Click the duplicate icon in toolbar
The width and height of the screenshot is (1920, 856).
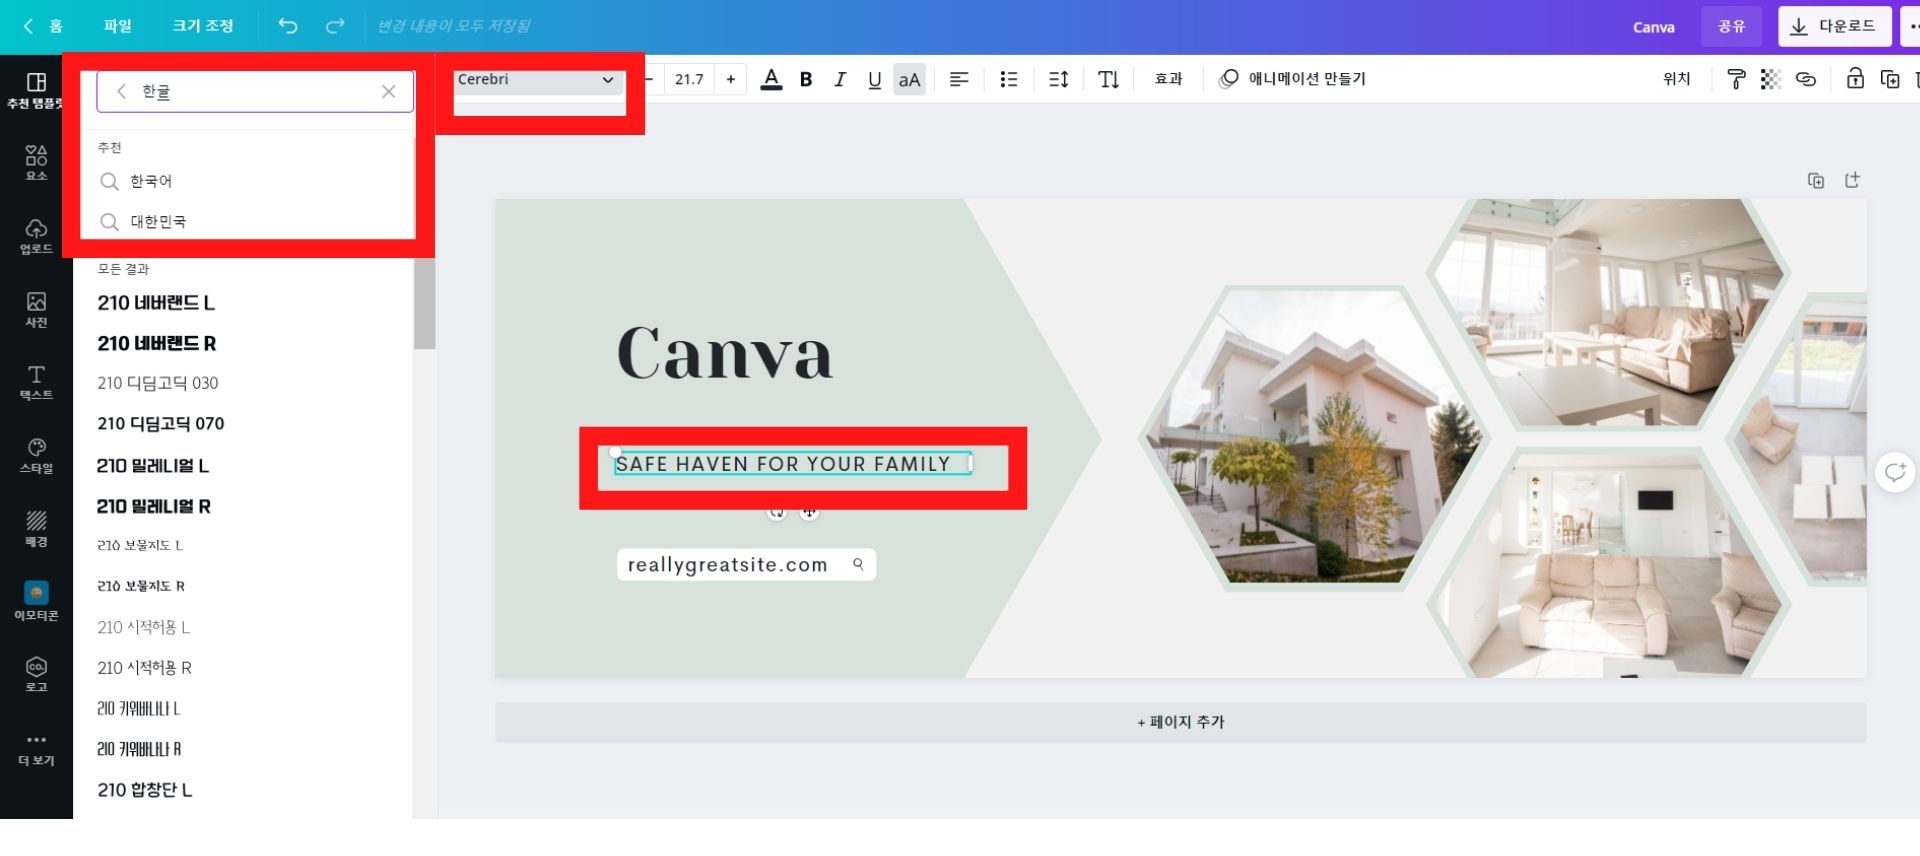pyautogui.click(x=1890, y=79)
